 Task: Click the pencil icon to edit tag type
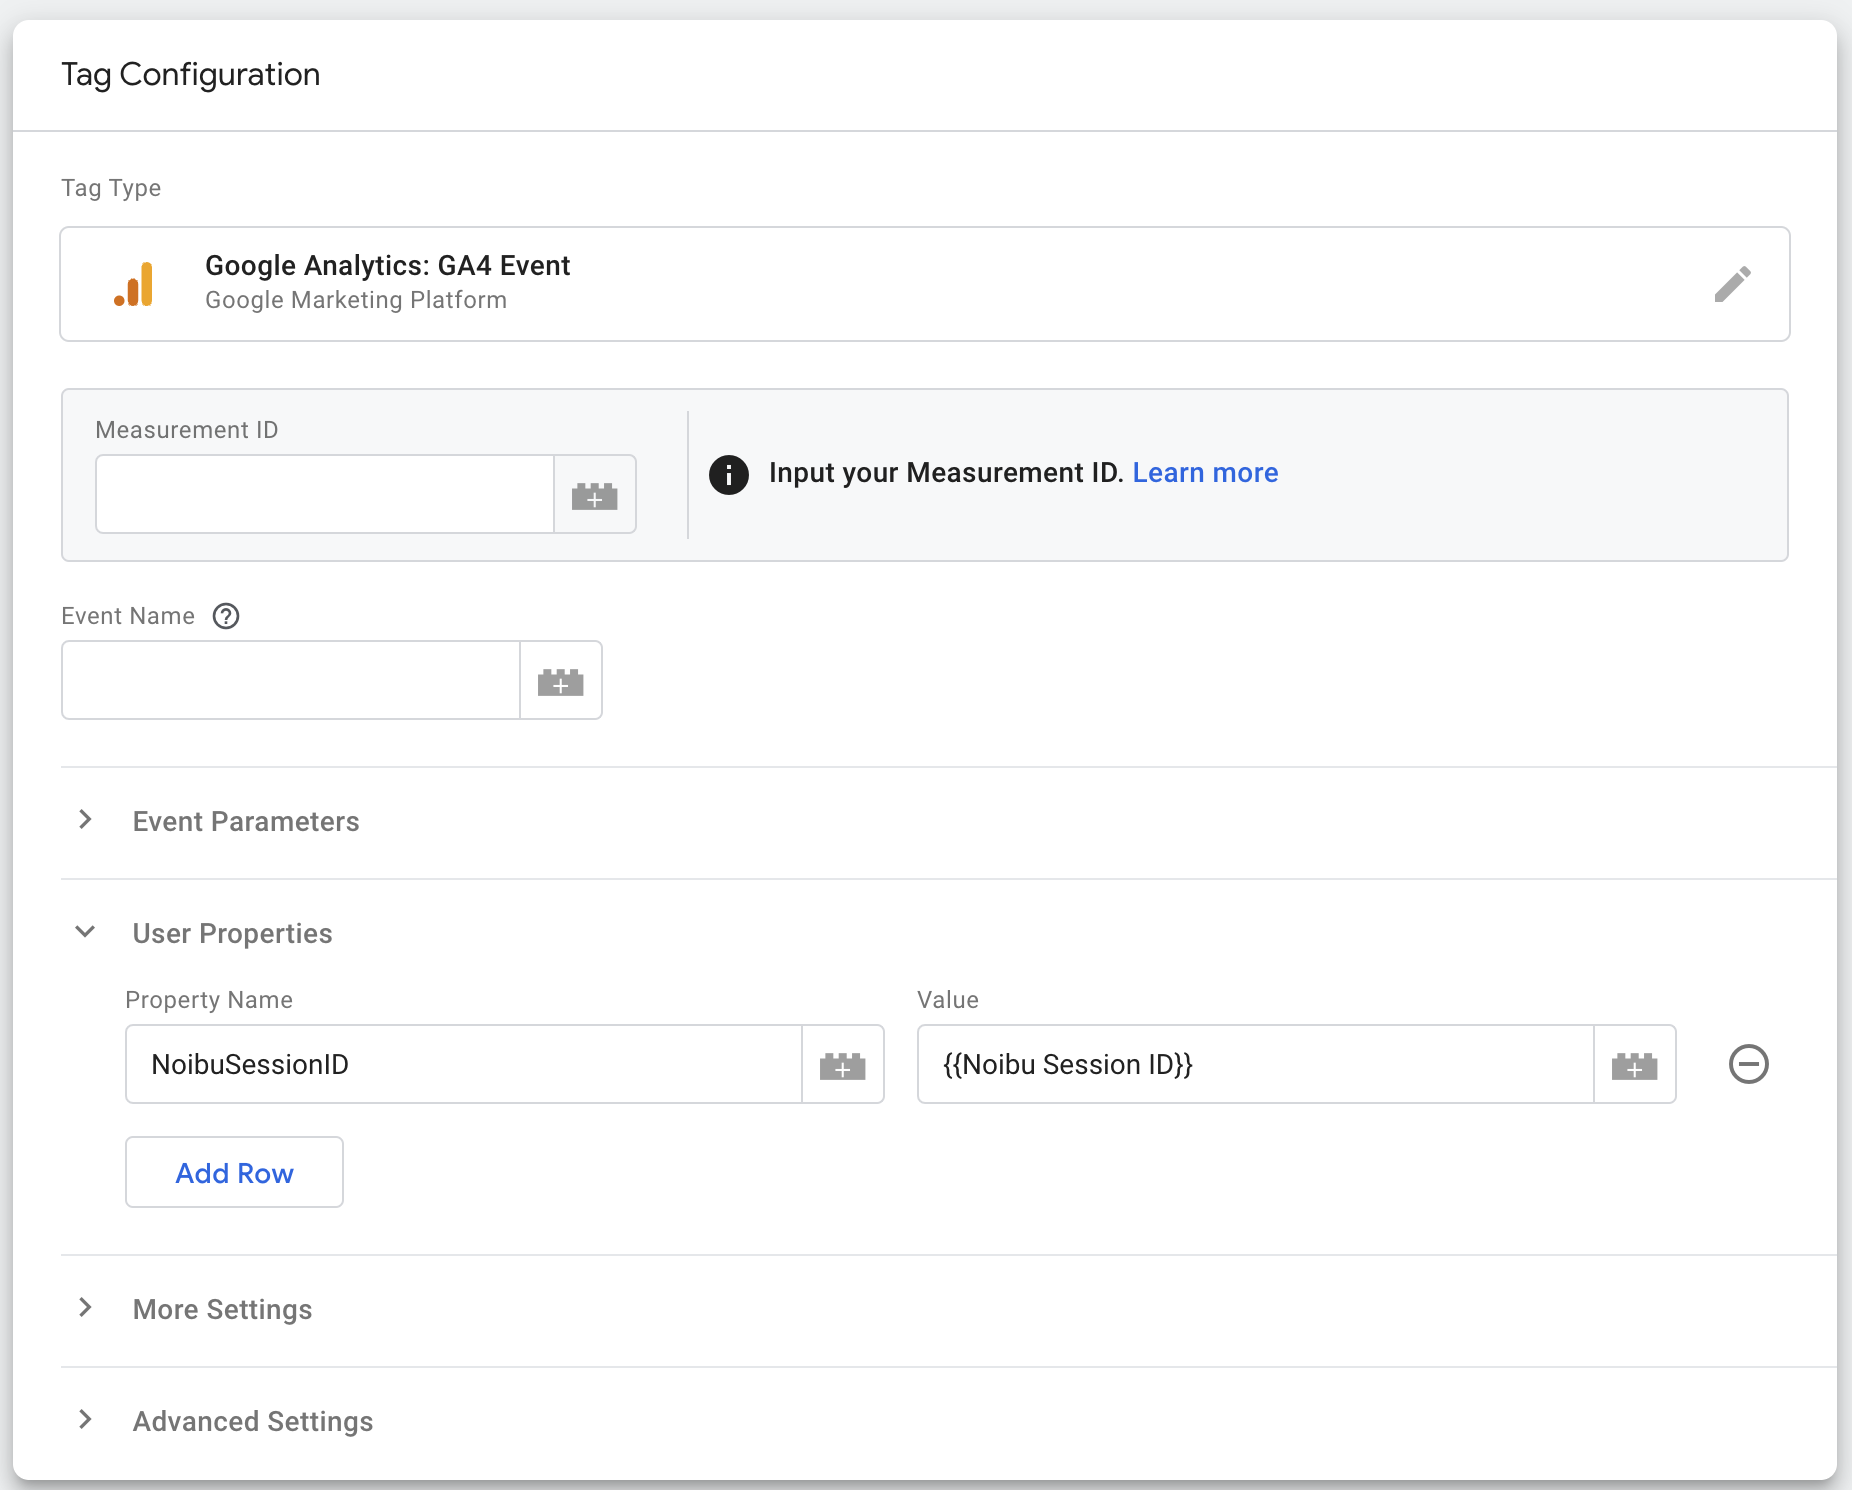1732,284
